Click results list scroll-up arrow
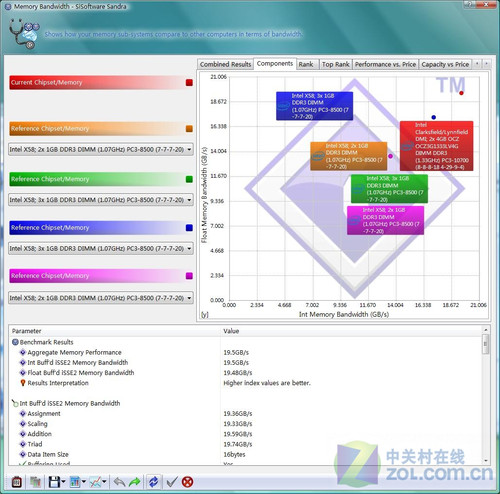 pos(486,330)
